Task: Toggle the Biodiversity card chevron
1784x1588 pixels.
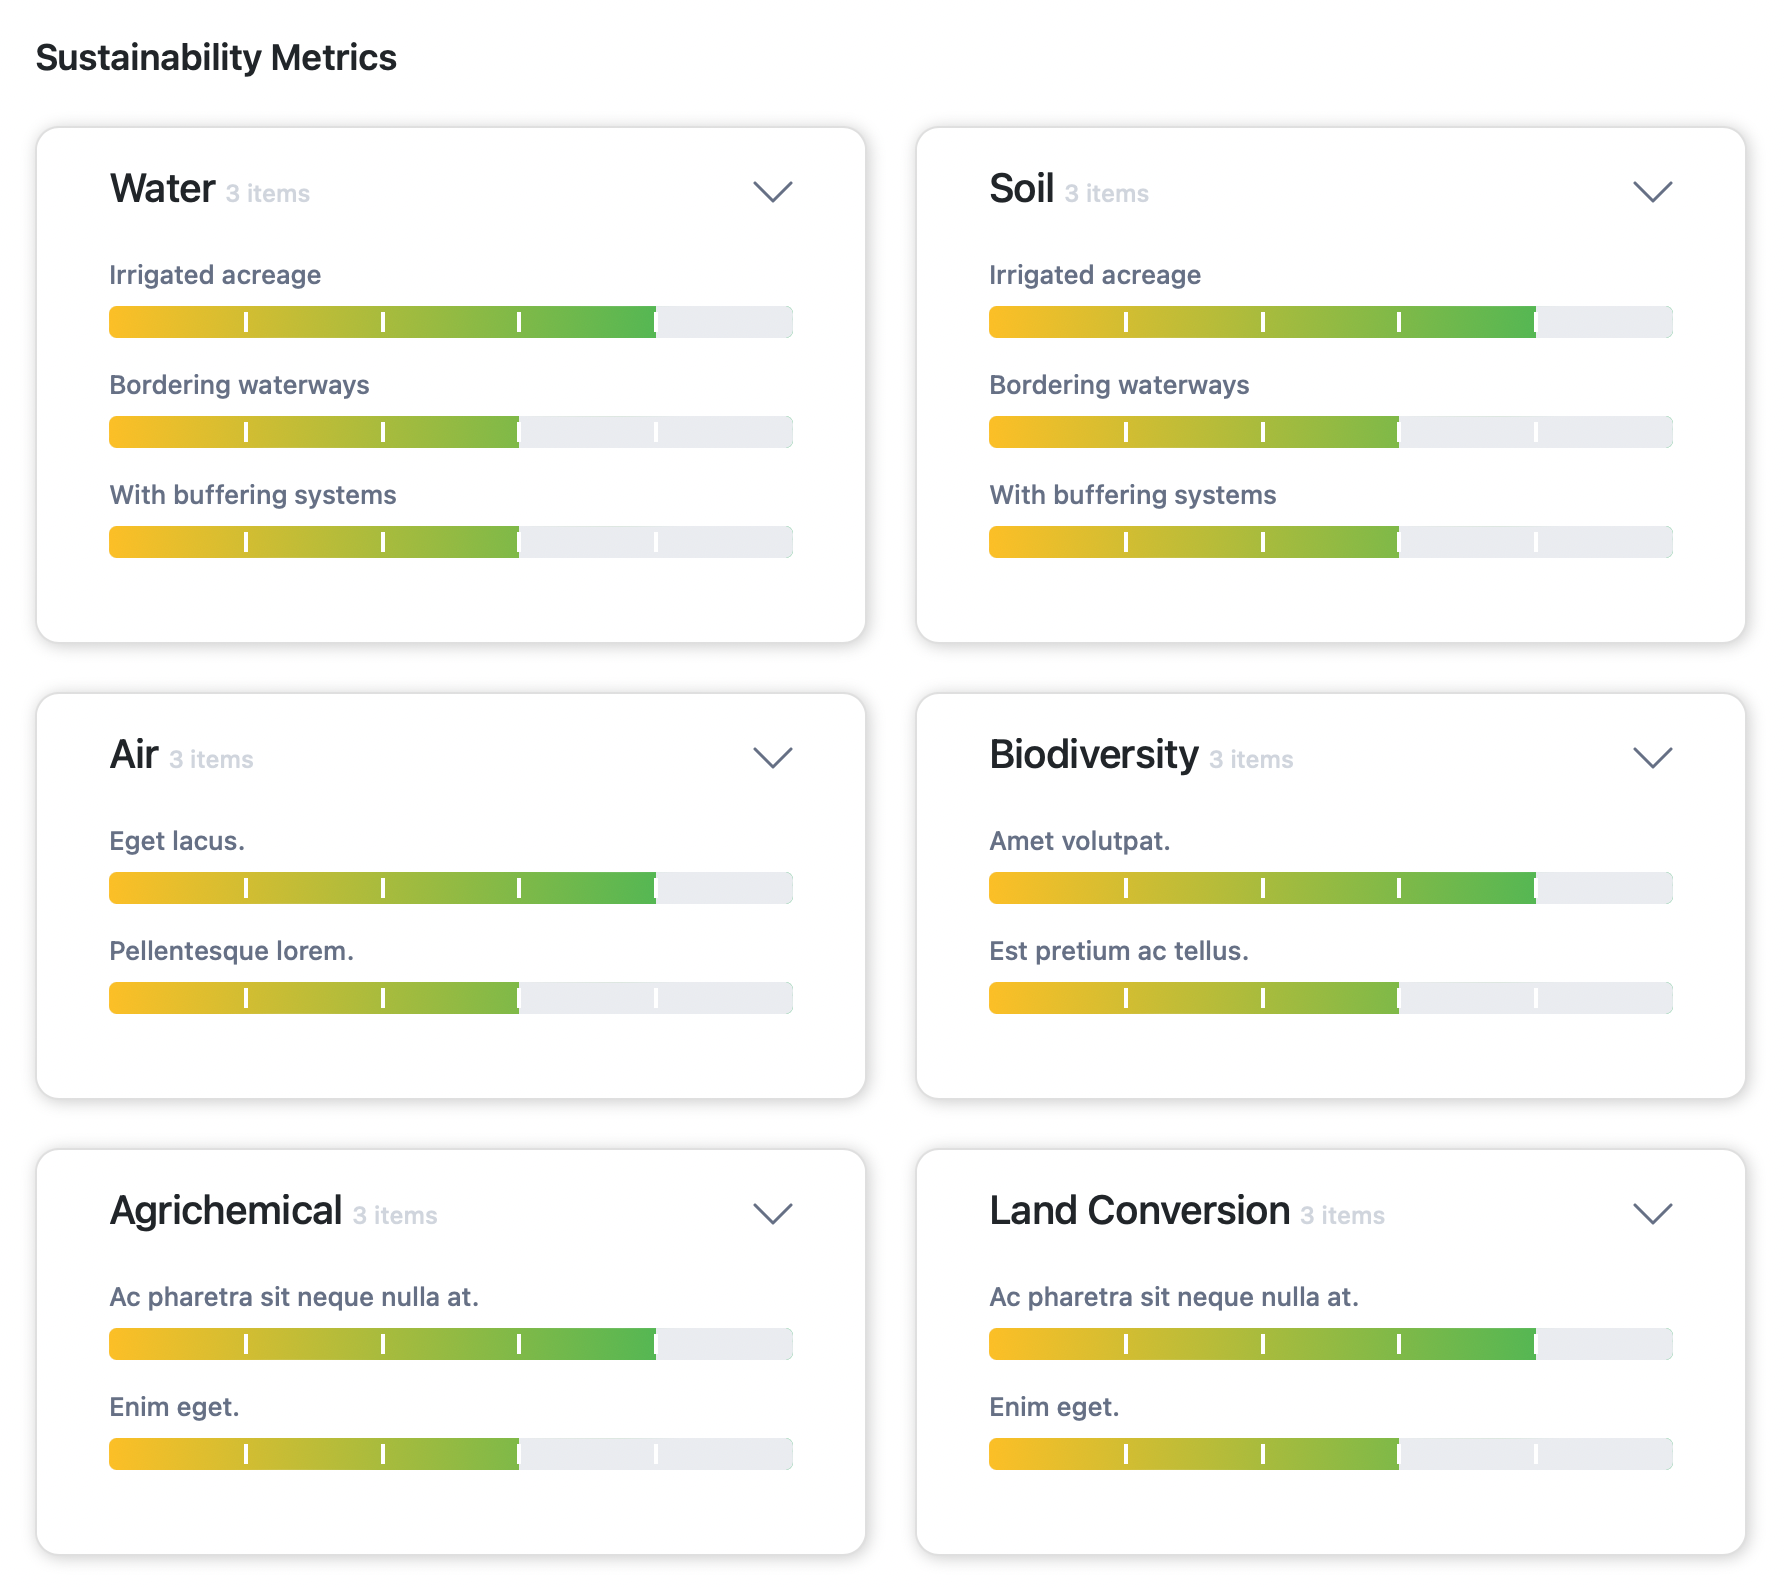Action: point(1652,757)
